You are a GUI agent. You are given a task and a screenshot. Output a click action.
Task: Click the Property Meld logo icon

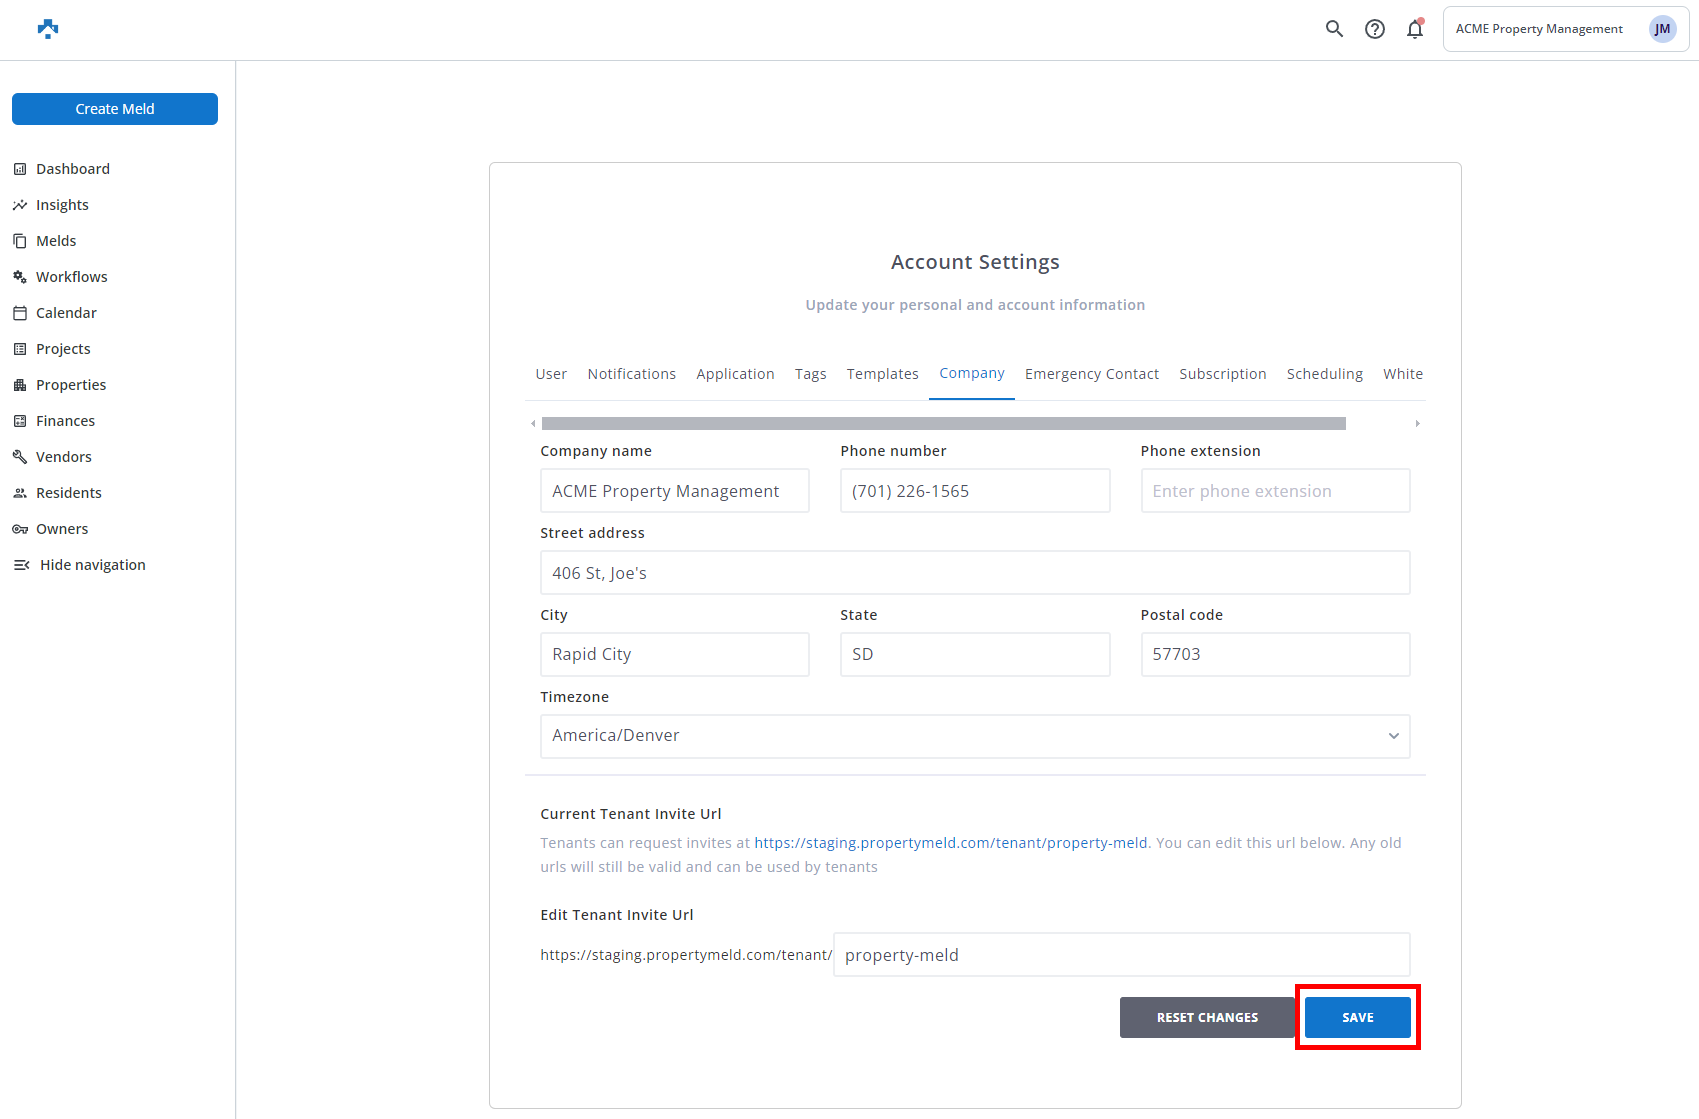47,29
